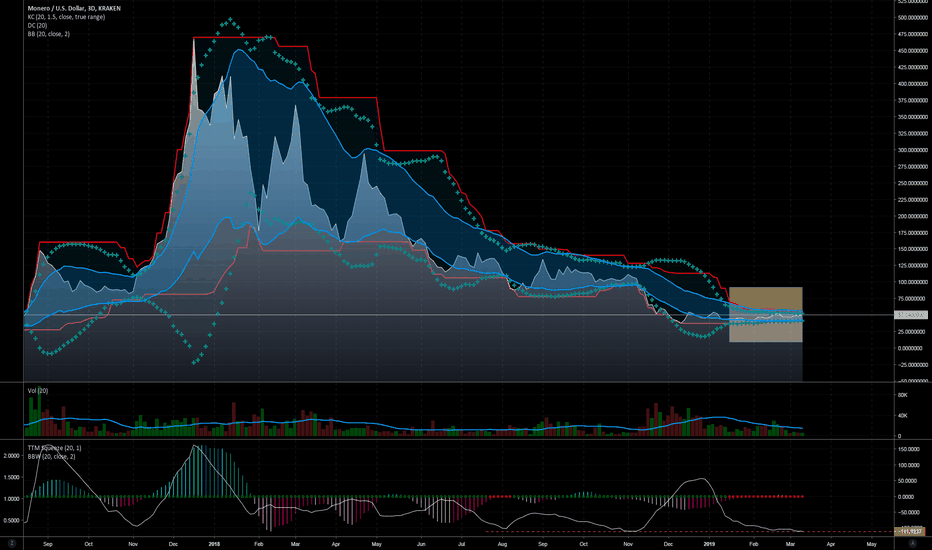Click the 2.0000 label on left BBW axis

11,456
